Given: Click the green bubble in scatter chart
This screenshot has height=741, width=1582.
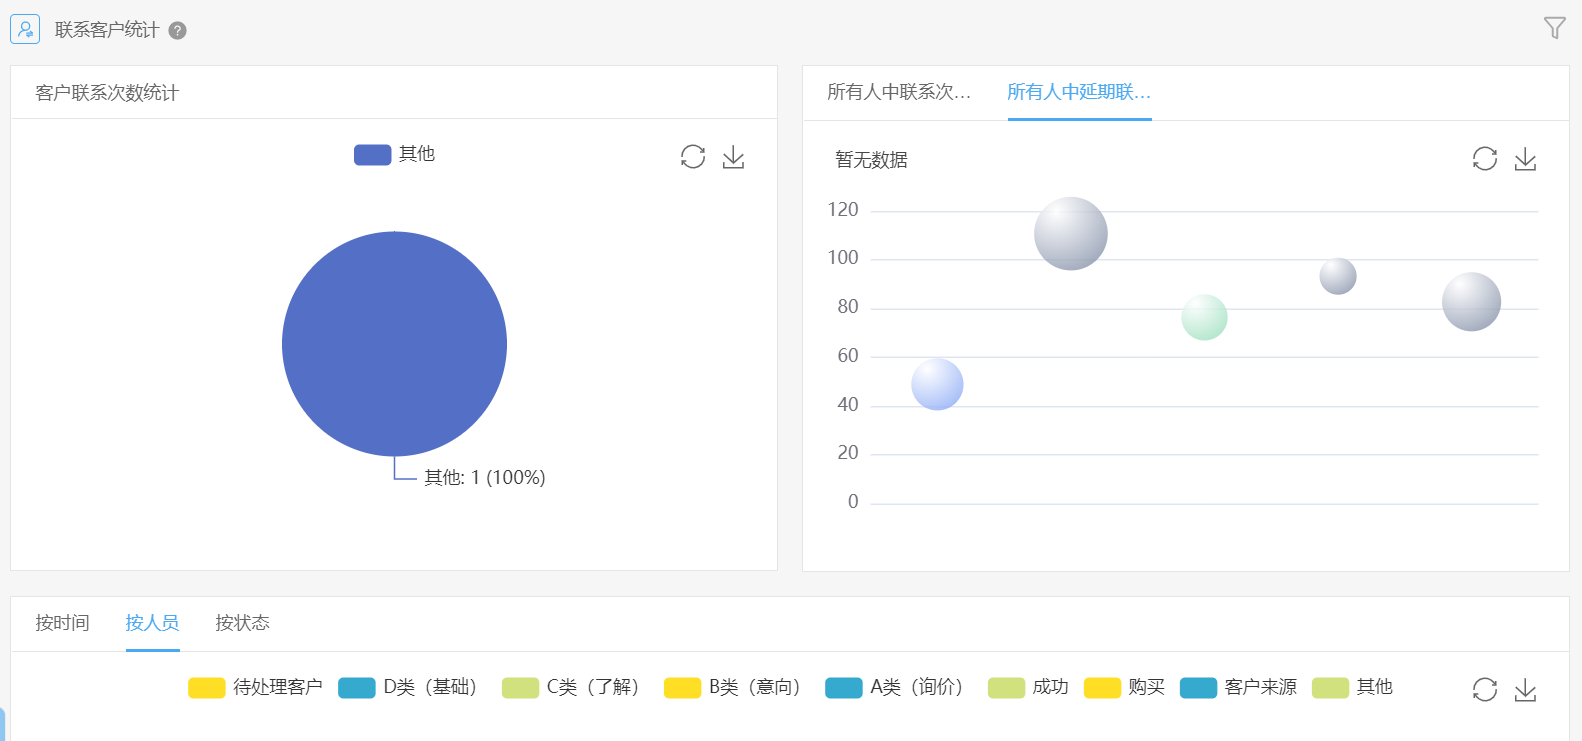Looking at the screenshot, I should point(1204,317).
